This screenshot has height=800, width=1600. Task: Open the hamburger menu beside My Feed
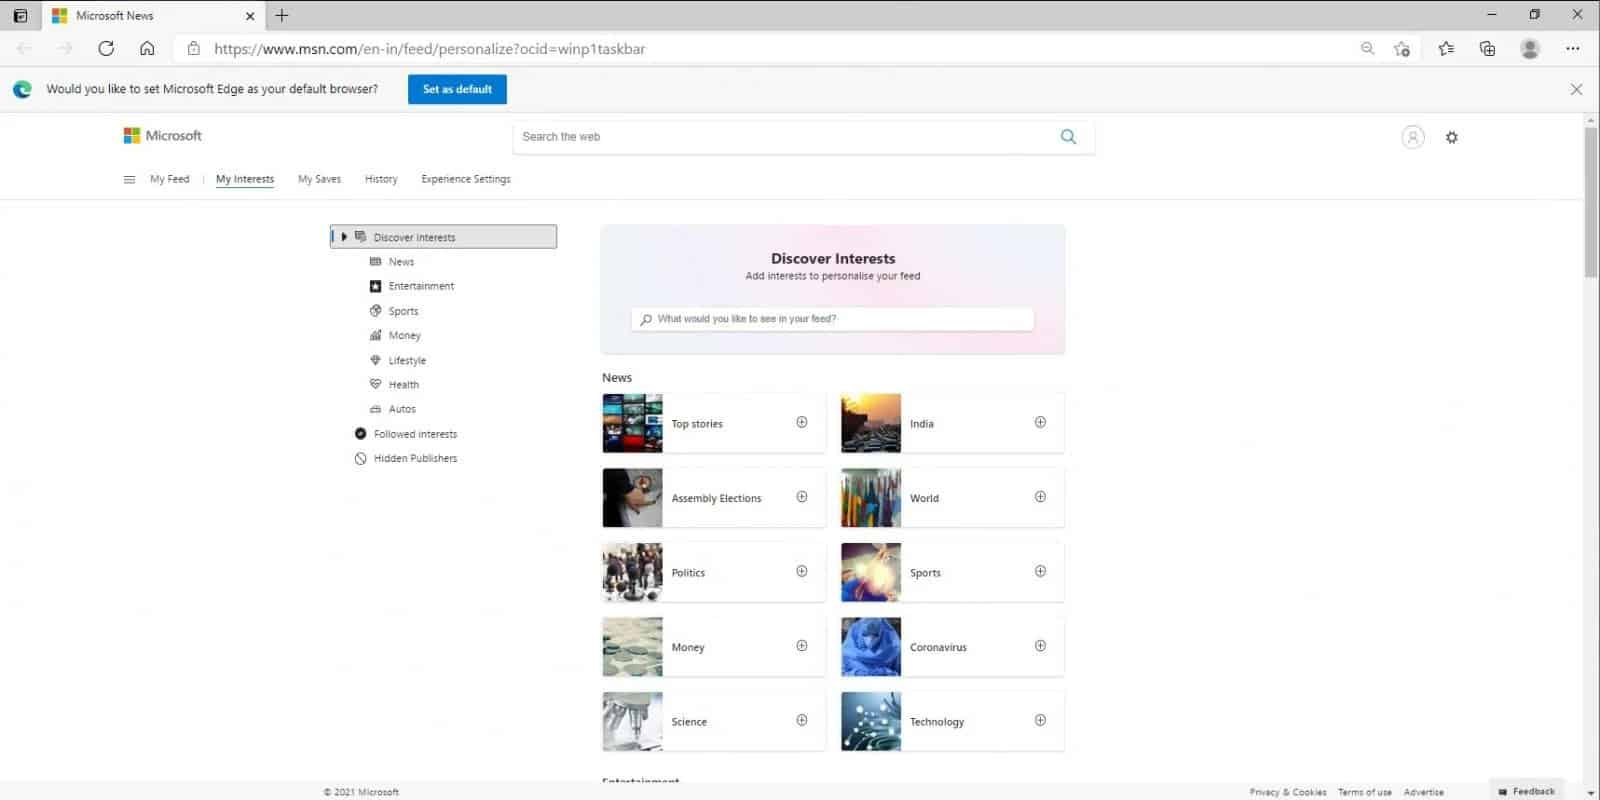(129, 180)
